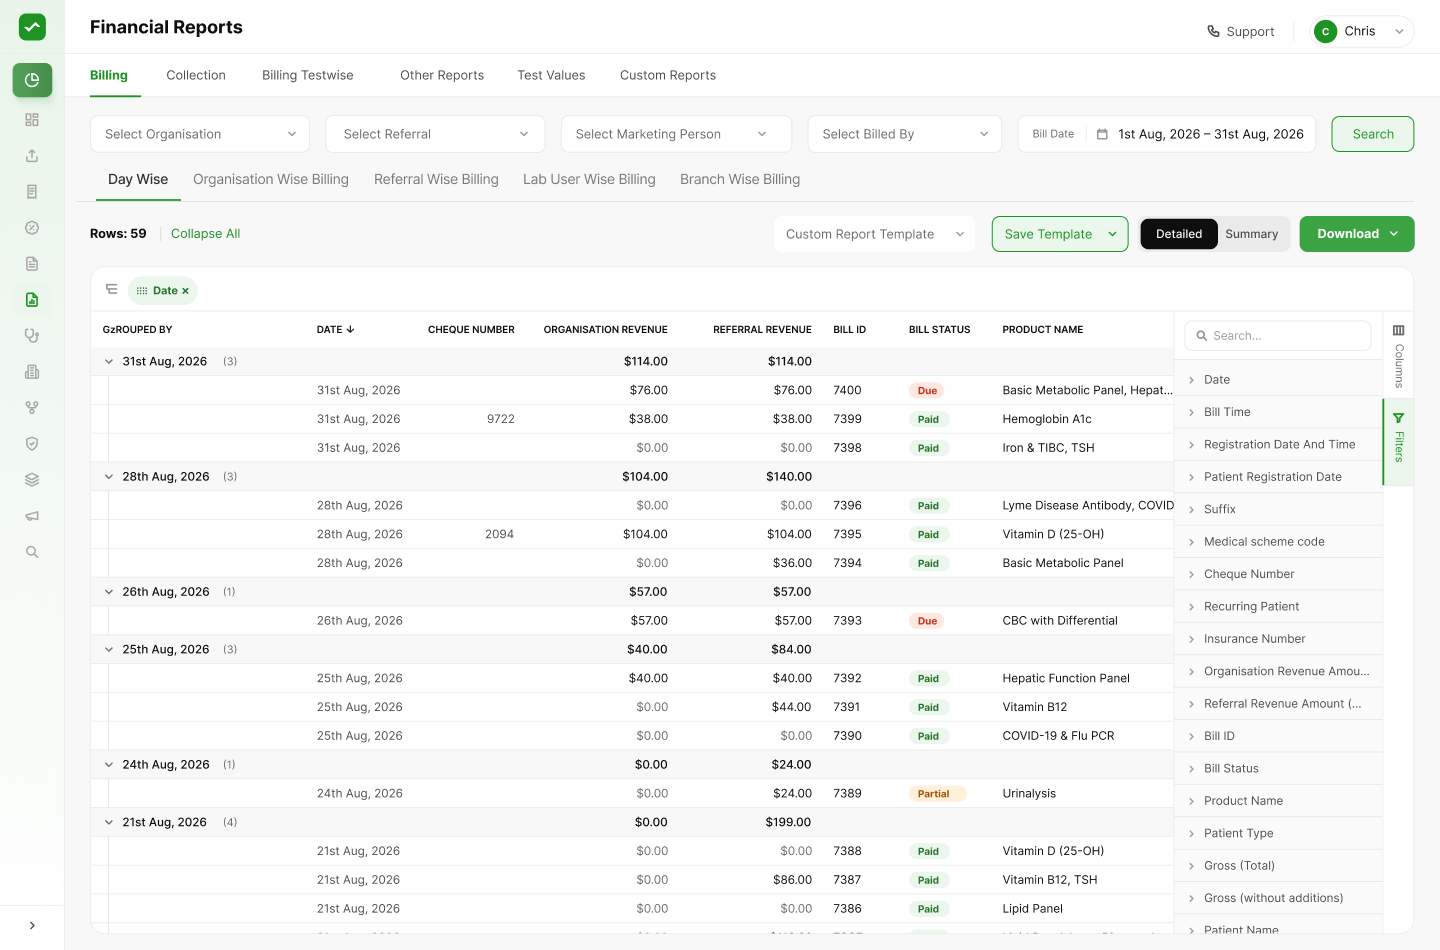Switch to Summary view
1440x950 pixels.
pos(1252,234)
